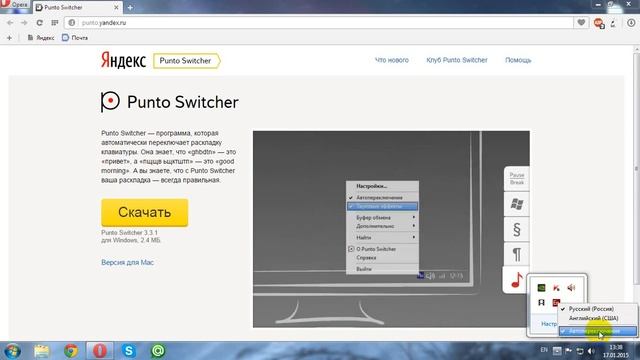This screenshot has height=360, width=640.
Task: Open the system volume icon
Action: click(591, 351)
